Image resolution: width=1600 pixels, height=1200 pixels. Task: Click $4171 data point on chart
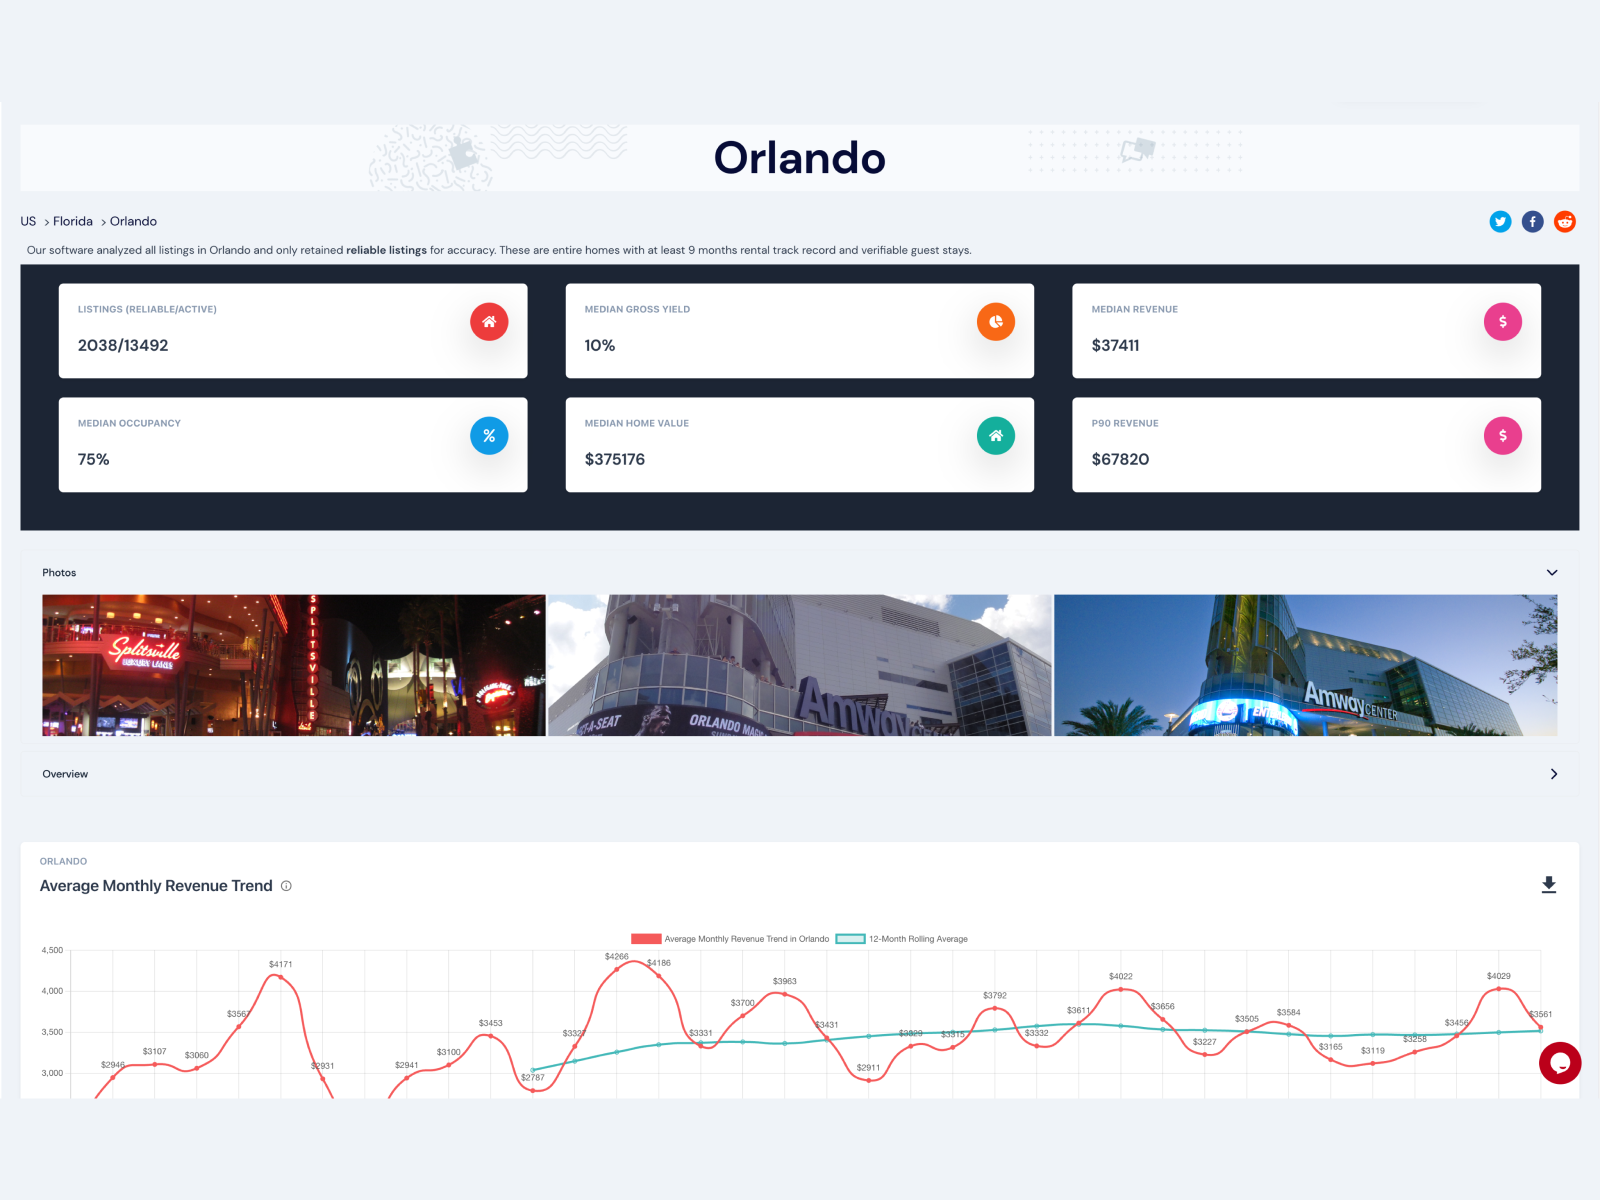pos(281,977)
